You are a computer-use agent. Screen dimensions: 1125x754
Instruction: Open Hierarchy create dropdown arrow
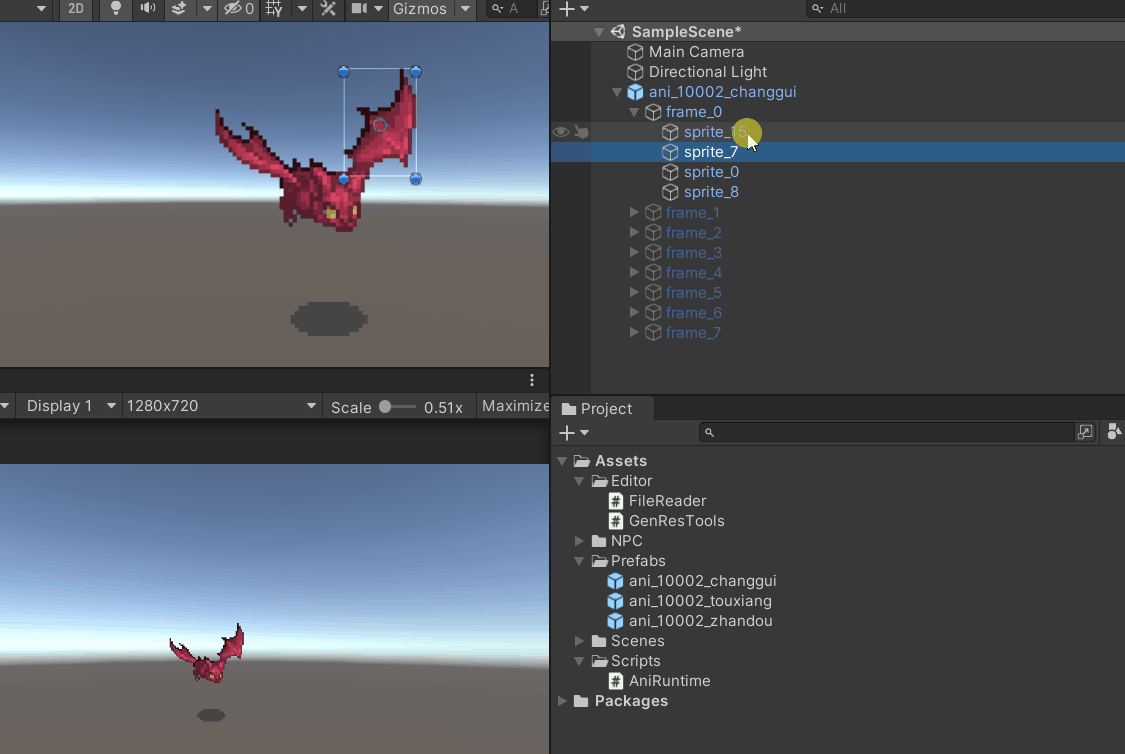[585, 9]
